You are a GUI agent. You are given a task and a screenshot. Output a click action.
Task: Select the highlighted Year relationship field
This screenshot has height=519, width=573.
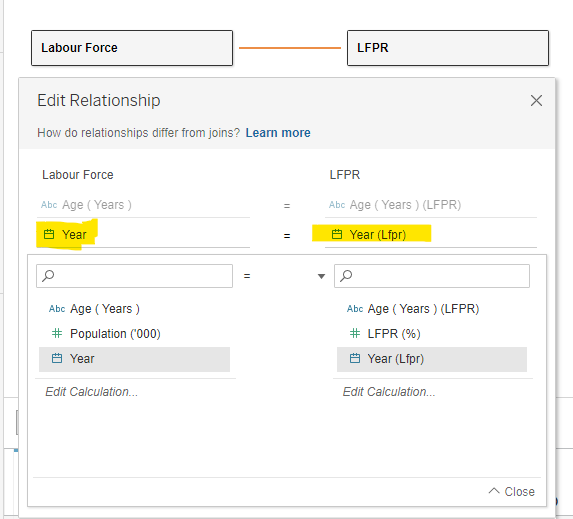click(143, 234)
